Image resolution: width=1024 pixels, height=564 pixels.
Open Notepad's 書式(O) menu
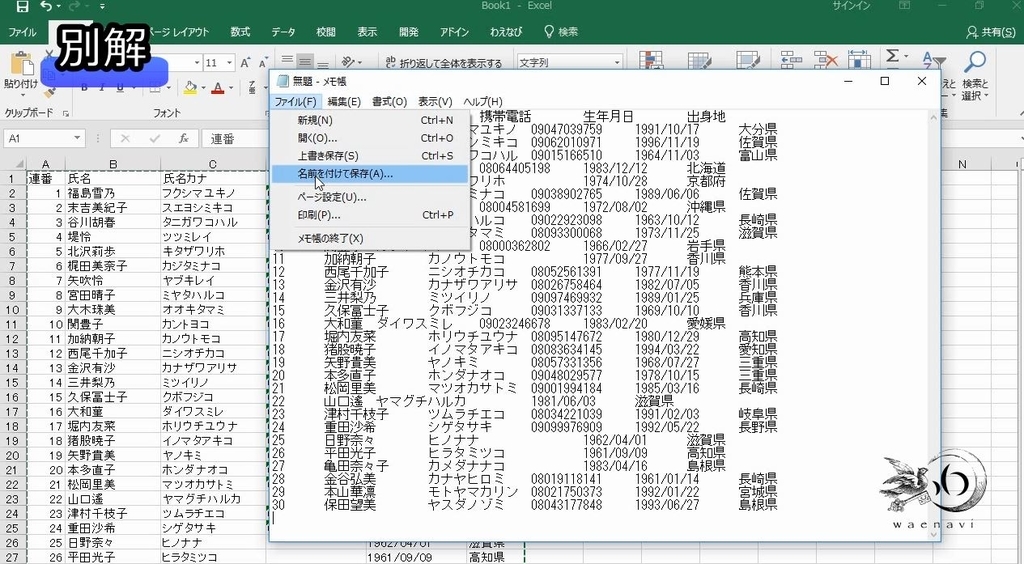pos(389,102)
